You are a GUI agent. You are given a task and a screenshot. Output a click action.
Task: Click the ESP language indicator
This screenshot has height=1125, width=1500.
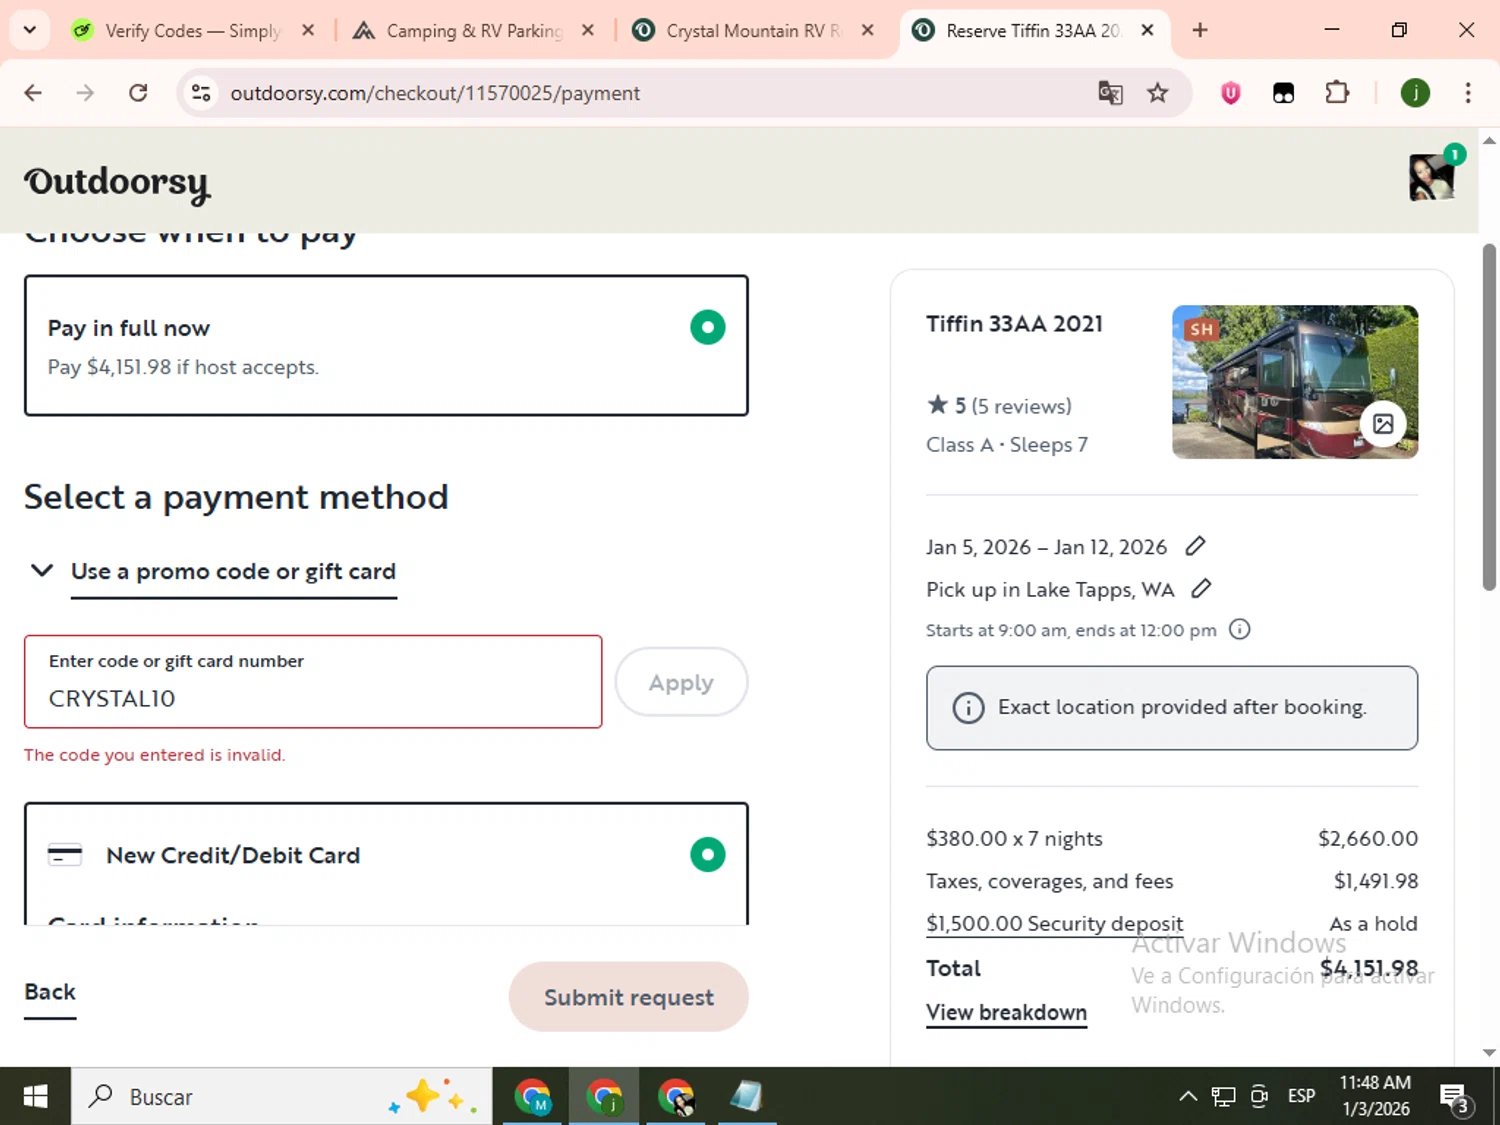1301,1097
